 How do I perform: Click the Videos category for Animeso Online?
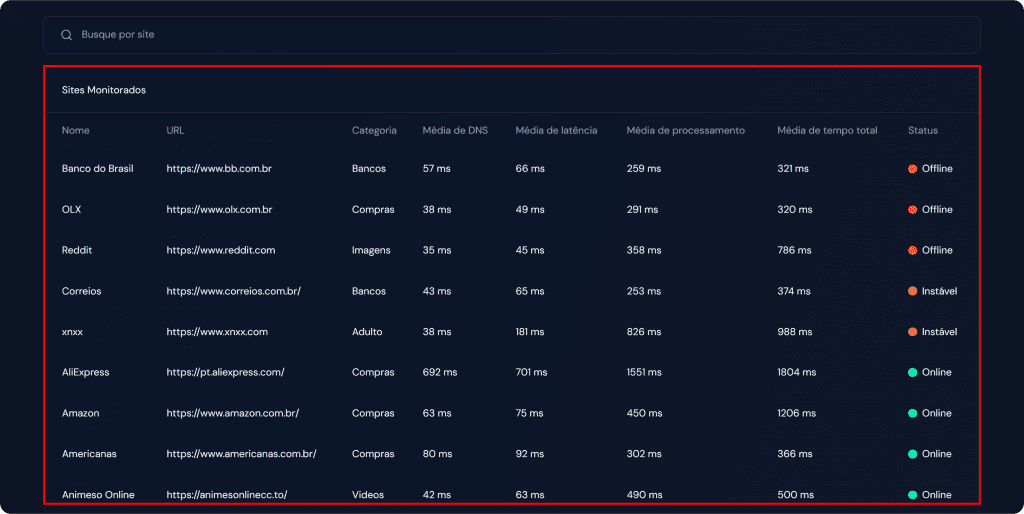(x=368, y=495)
